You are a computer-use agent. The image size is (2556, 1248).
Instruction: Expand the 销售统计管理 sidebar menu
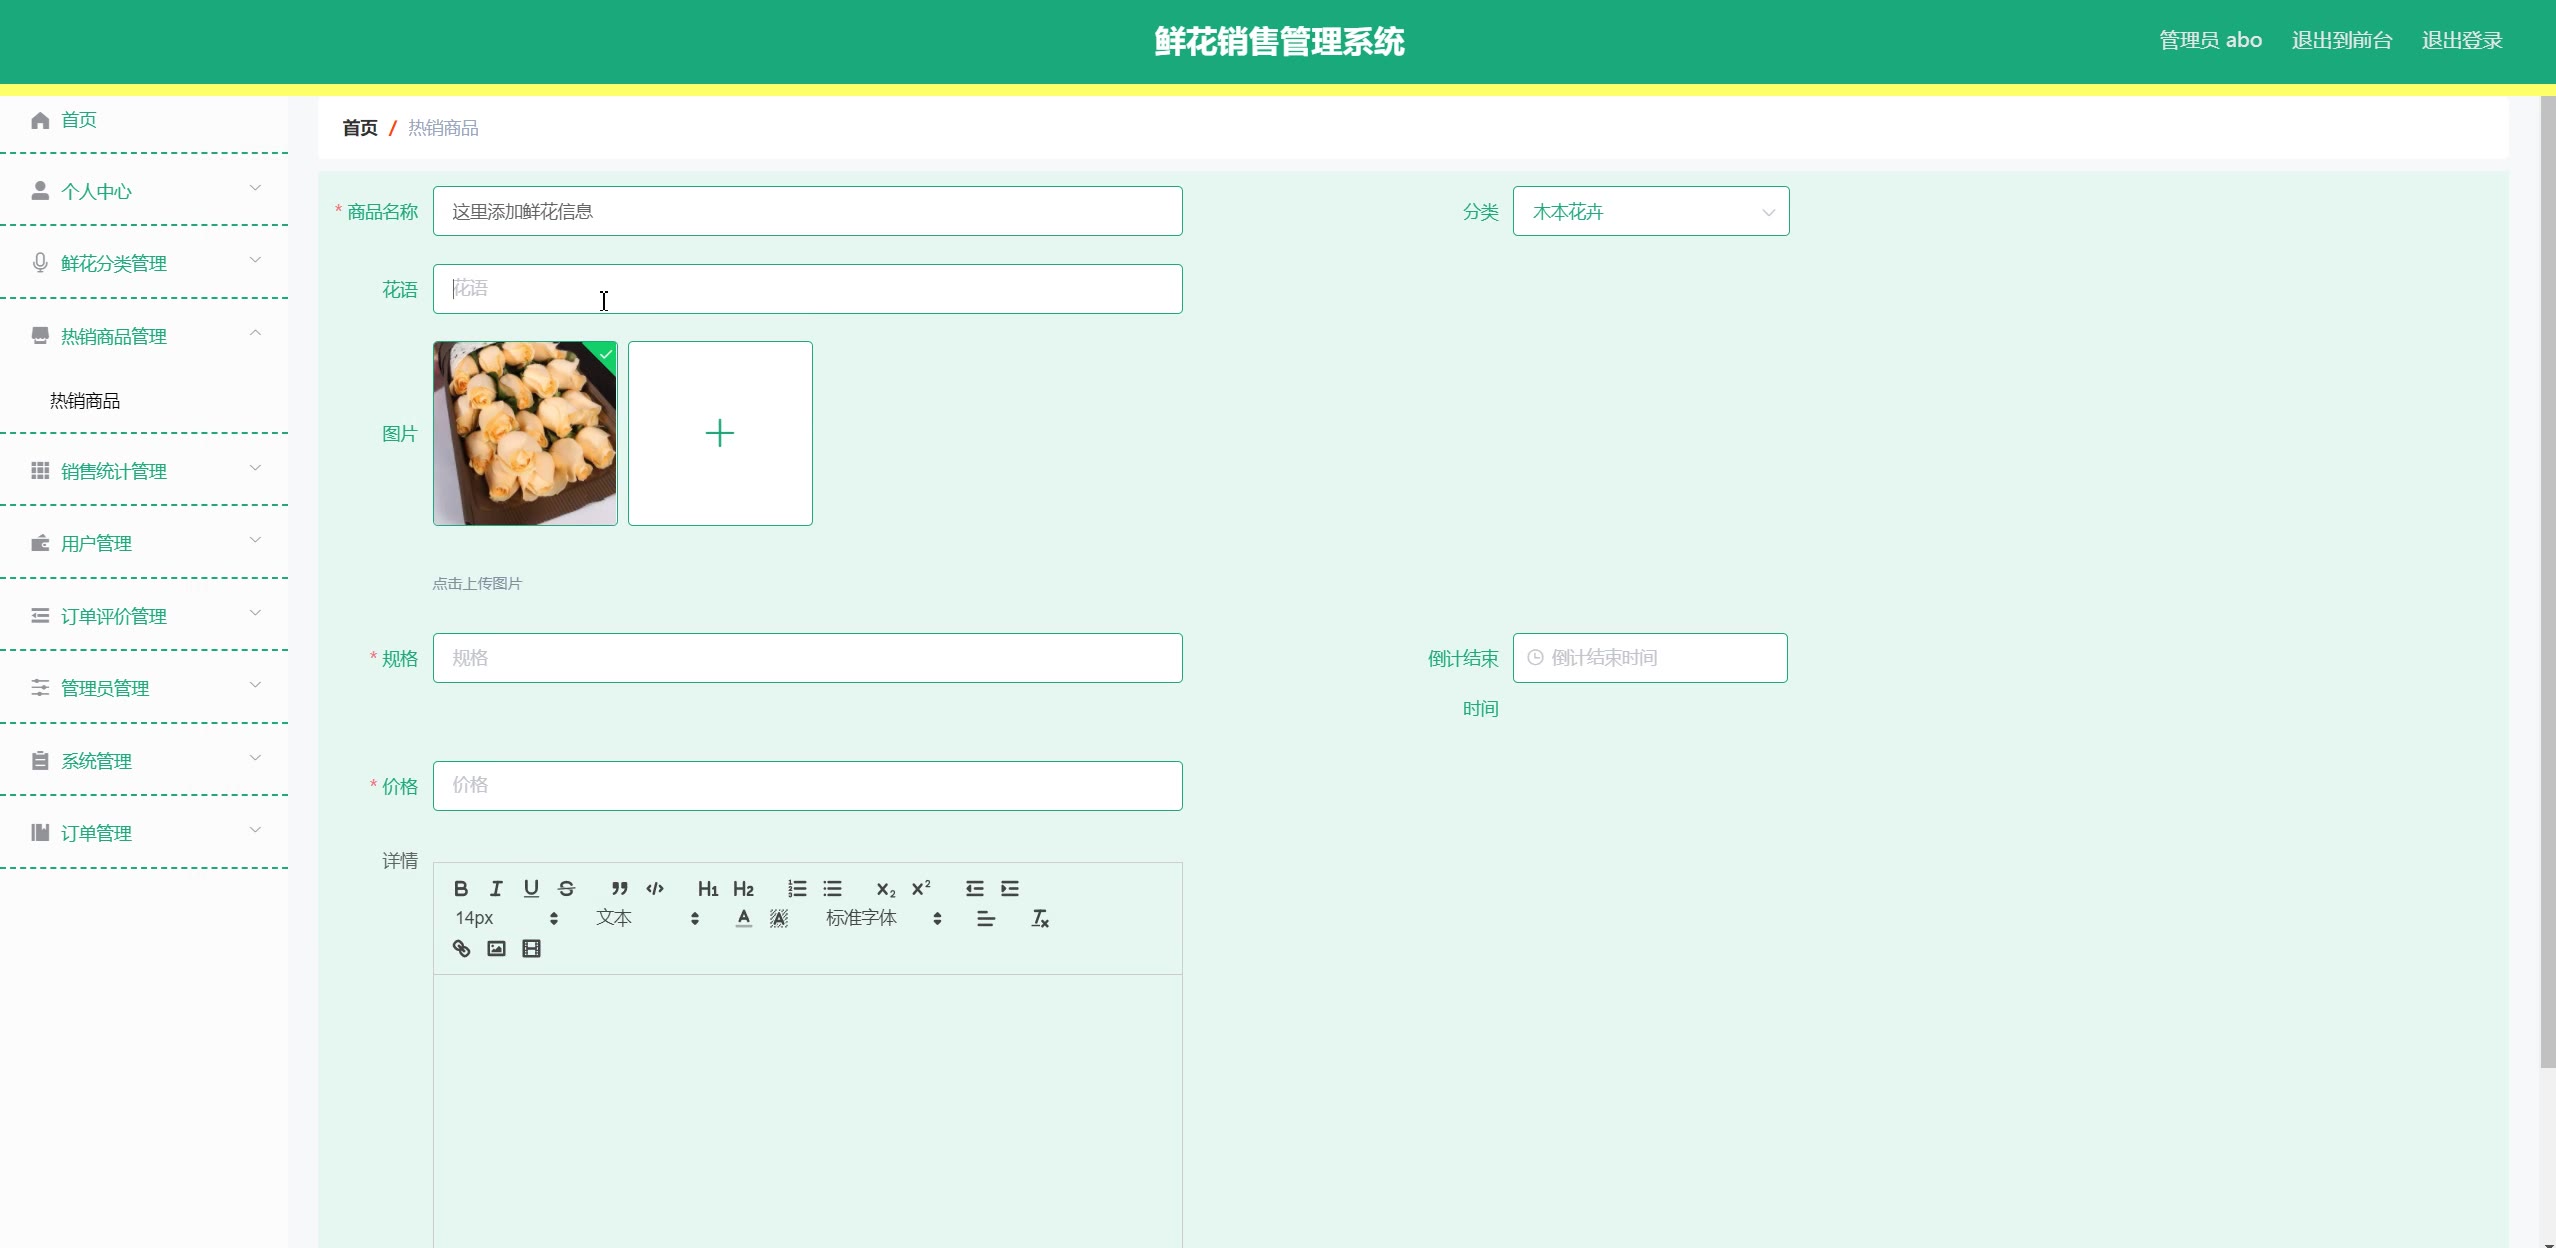click(144, 471)
